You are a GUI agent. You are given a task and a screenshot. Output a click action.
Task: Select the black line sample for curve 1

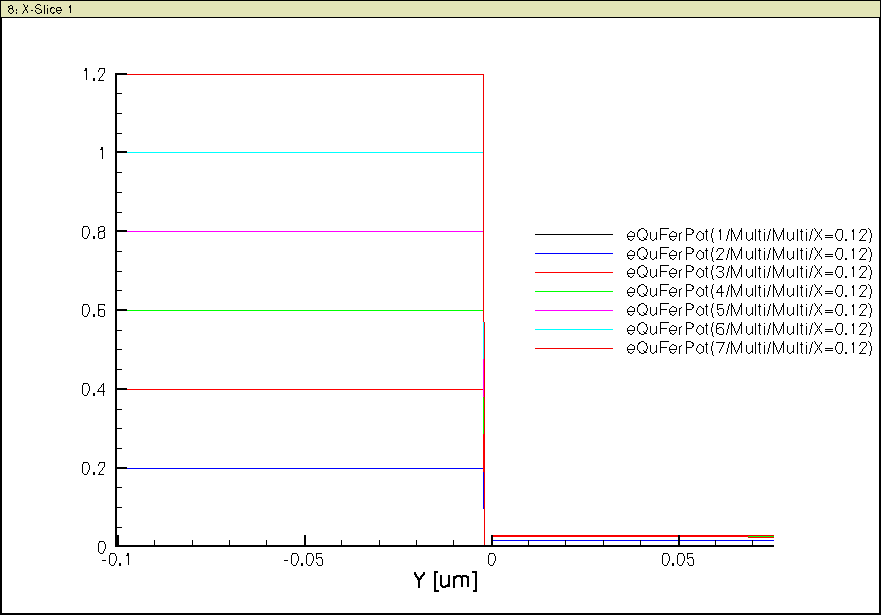pos(574,235)
